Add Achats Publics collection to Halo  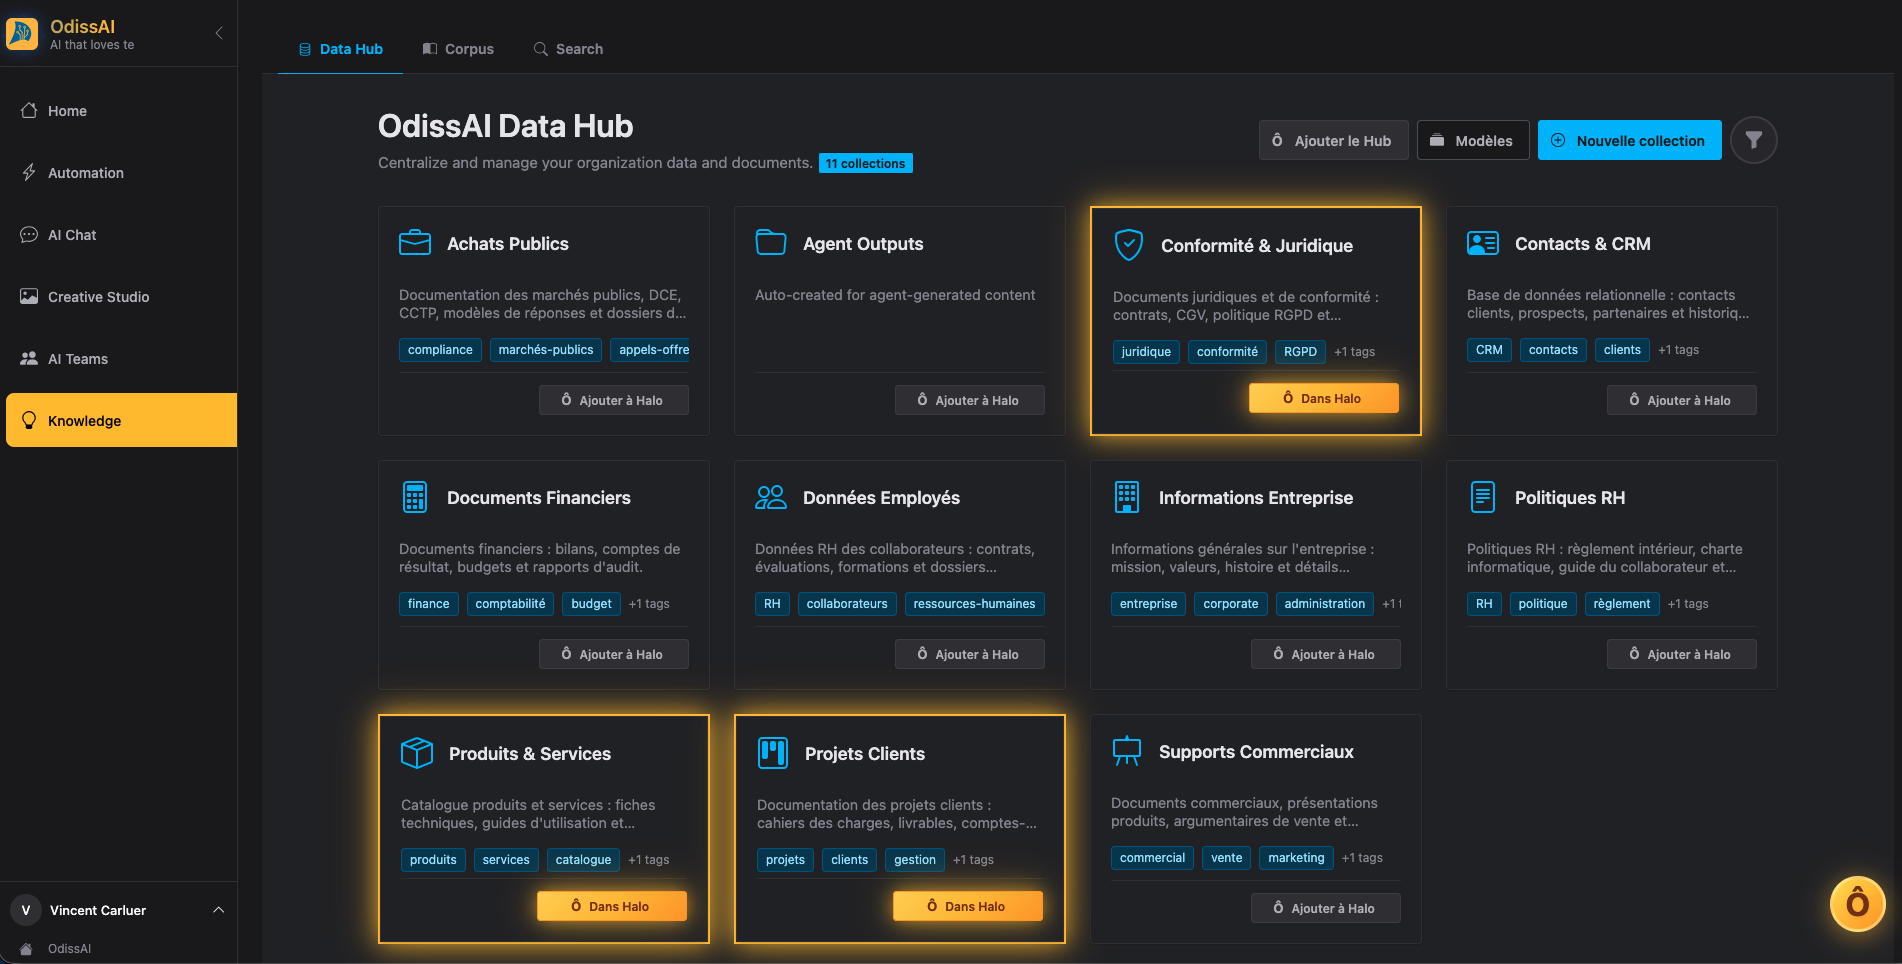pyautogui.click(x=613, y=400)
